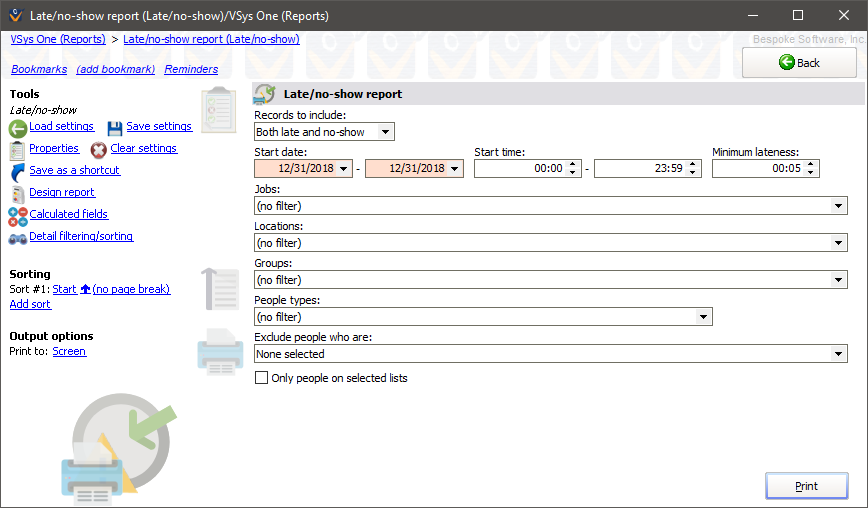Viewport: 868px width, 508px height.
Task: Click the Start sort field link
Action: pos(65,289)
